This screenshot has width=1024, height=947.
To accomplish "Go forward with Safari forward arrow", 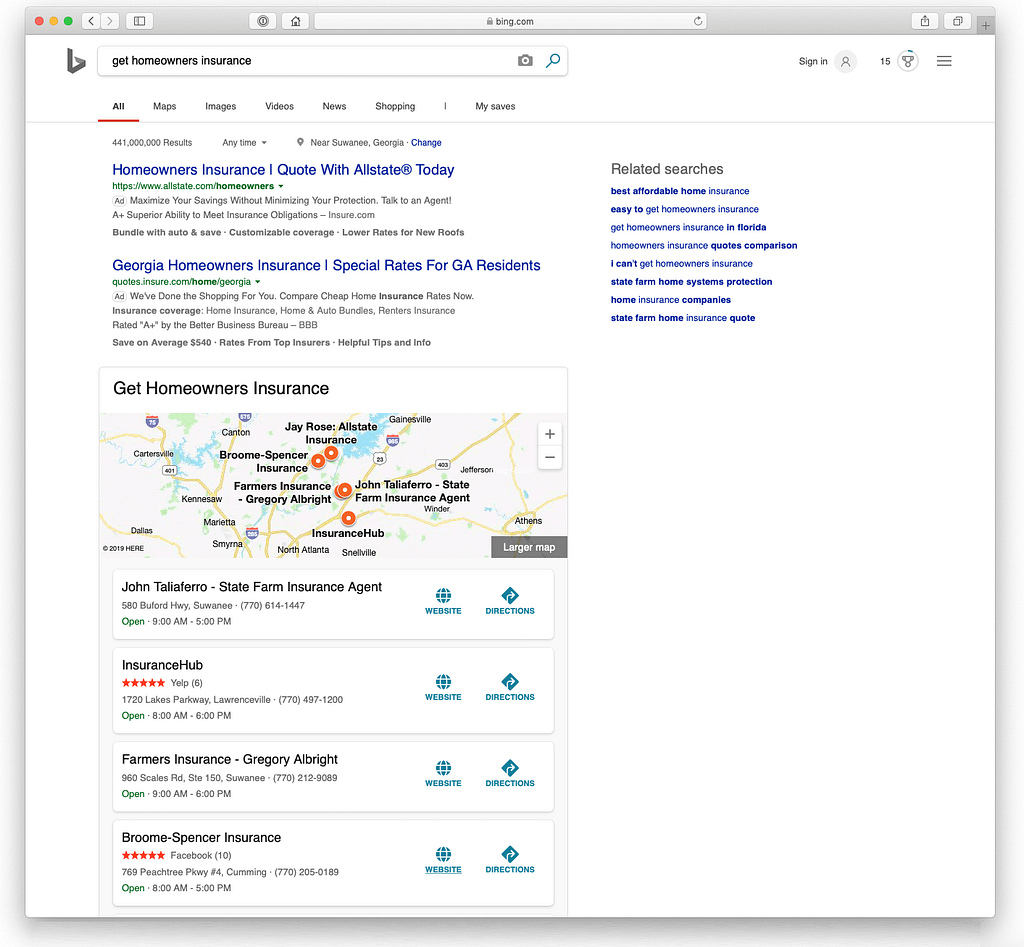I will [x=110, y=21].
